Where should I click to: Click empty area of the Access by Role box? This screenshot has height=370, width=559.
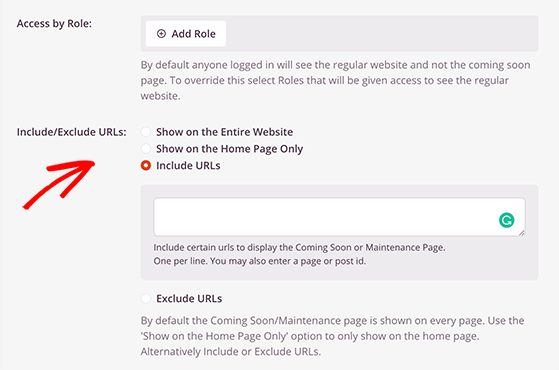tap(381, 34)
